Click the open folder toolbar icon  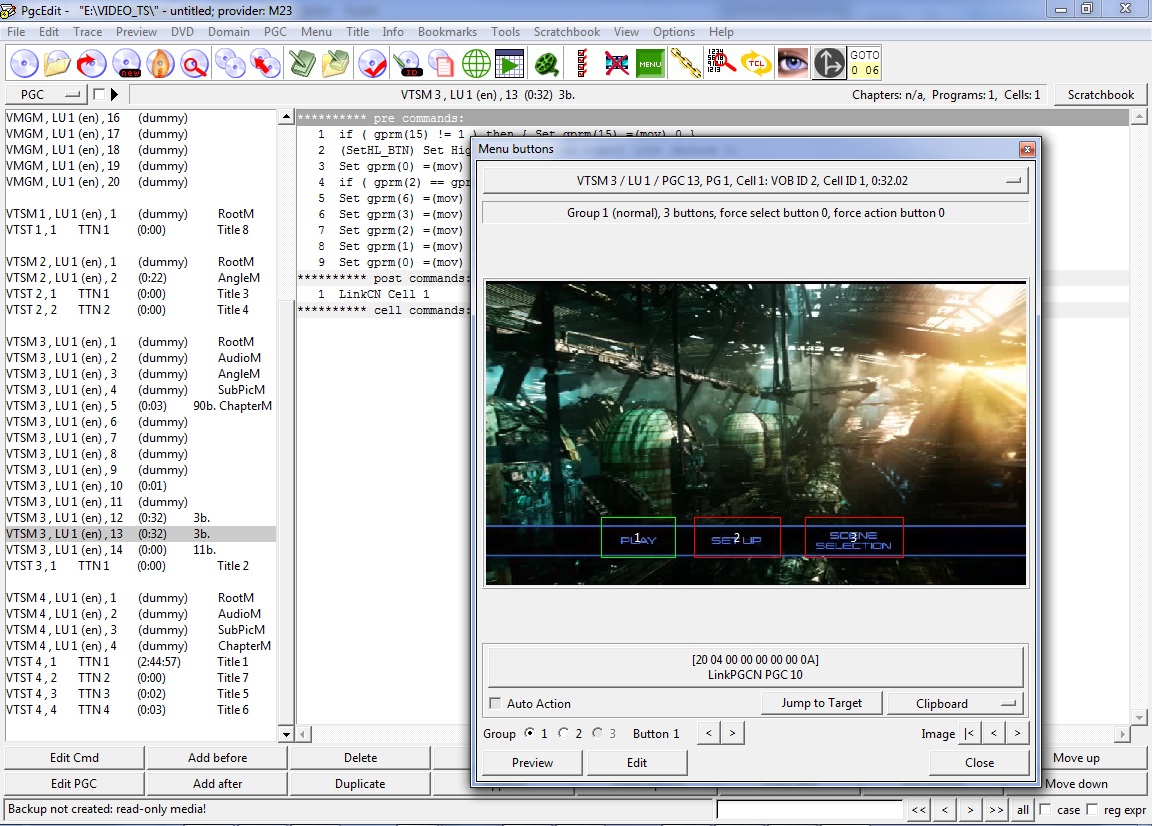pos(57,63)
